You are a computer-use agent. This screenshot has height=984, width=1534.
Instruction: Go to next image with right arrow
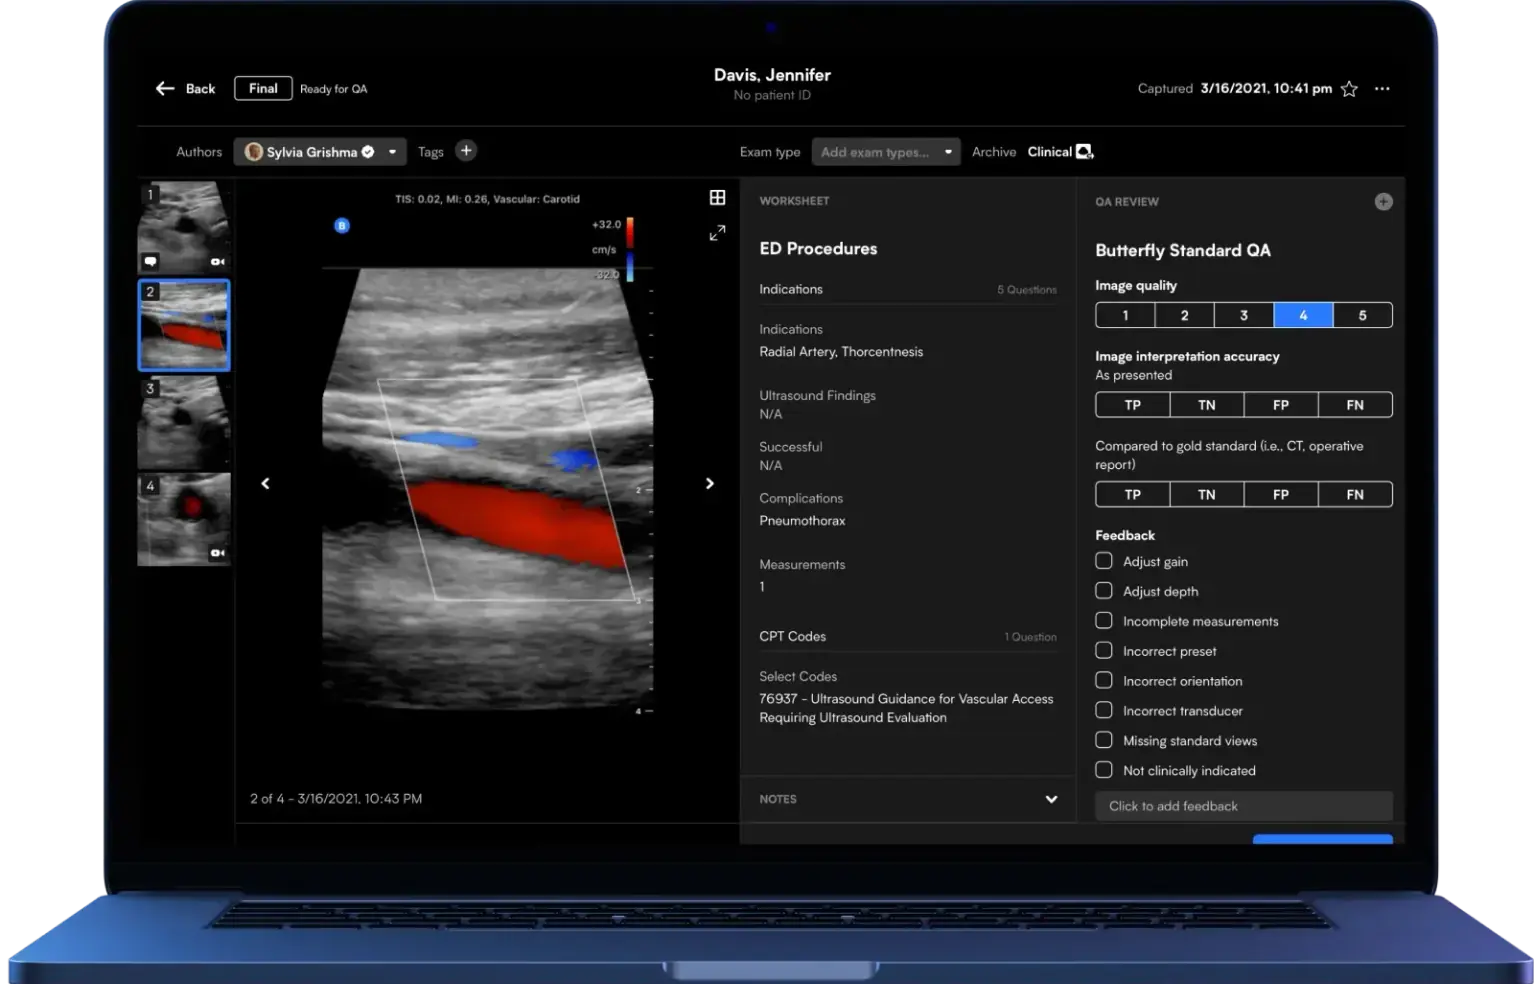point(710,484)
